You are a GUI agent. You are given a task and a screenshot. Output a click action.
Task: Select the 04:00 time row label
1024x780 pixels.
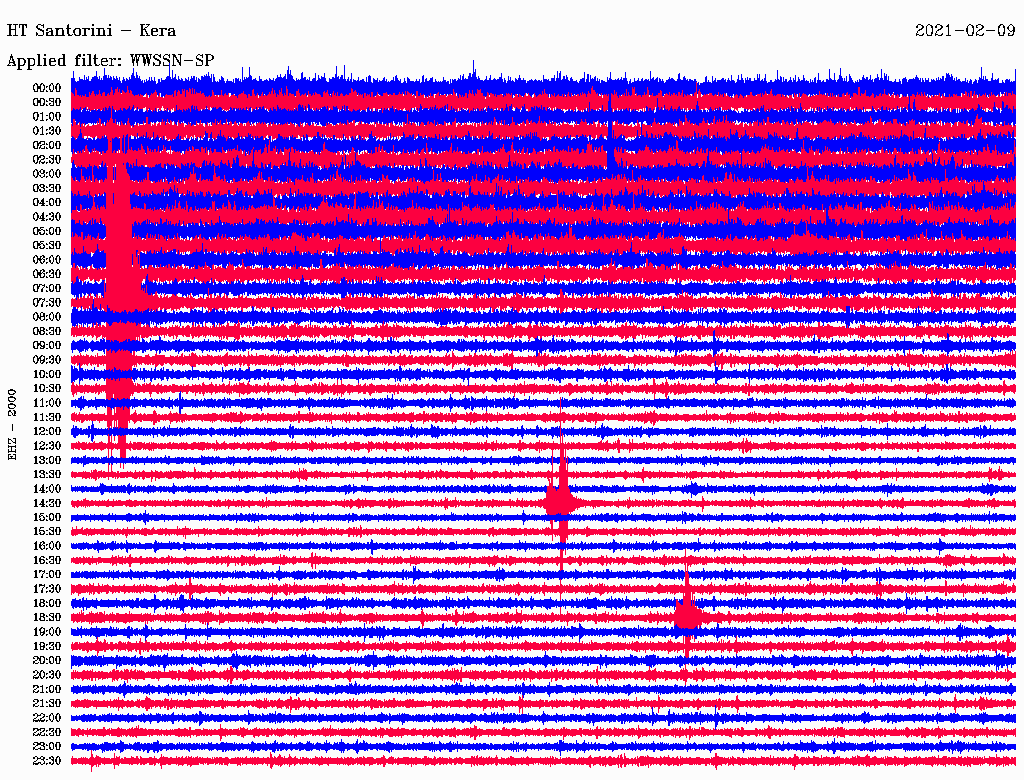pyautogui.click(x=47, y=203)
